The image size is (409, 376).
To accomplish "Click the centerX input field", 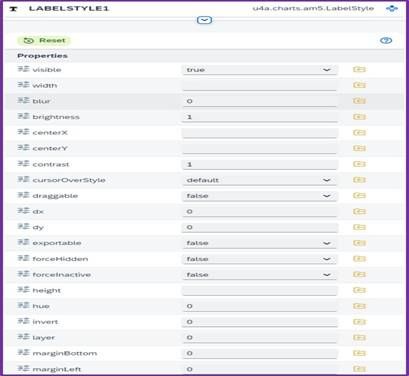I will [x=260, y=133].
